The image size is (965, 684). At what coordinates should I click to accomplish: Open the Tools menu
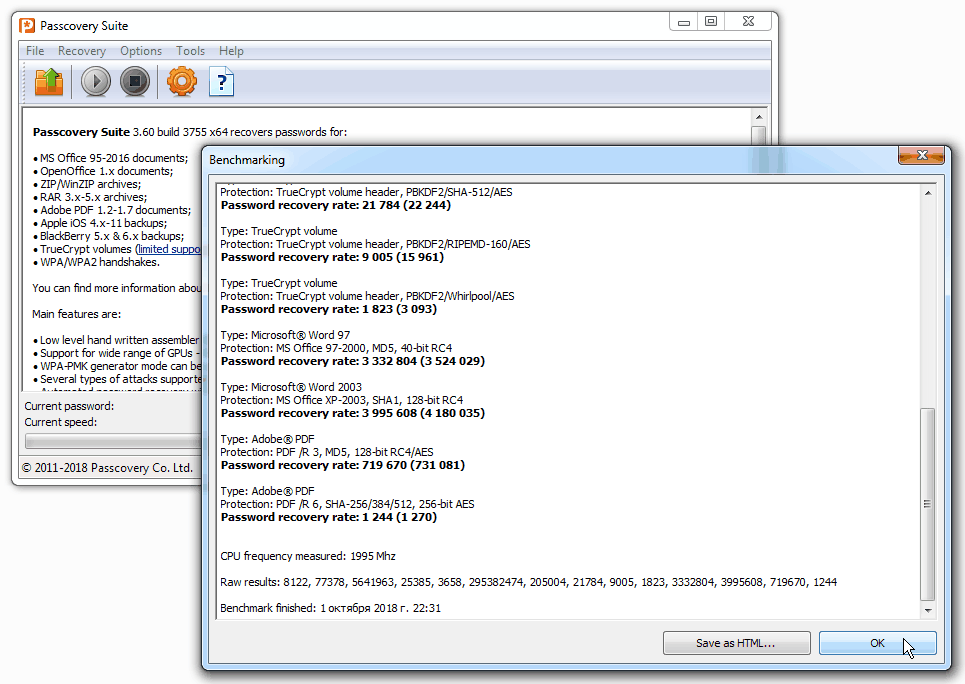pos(190,51)
